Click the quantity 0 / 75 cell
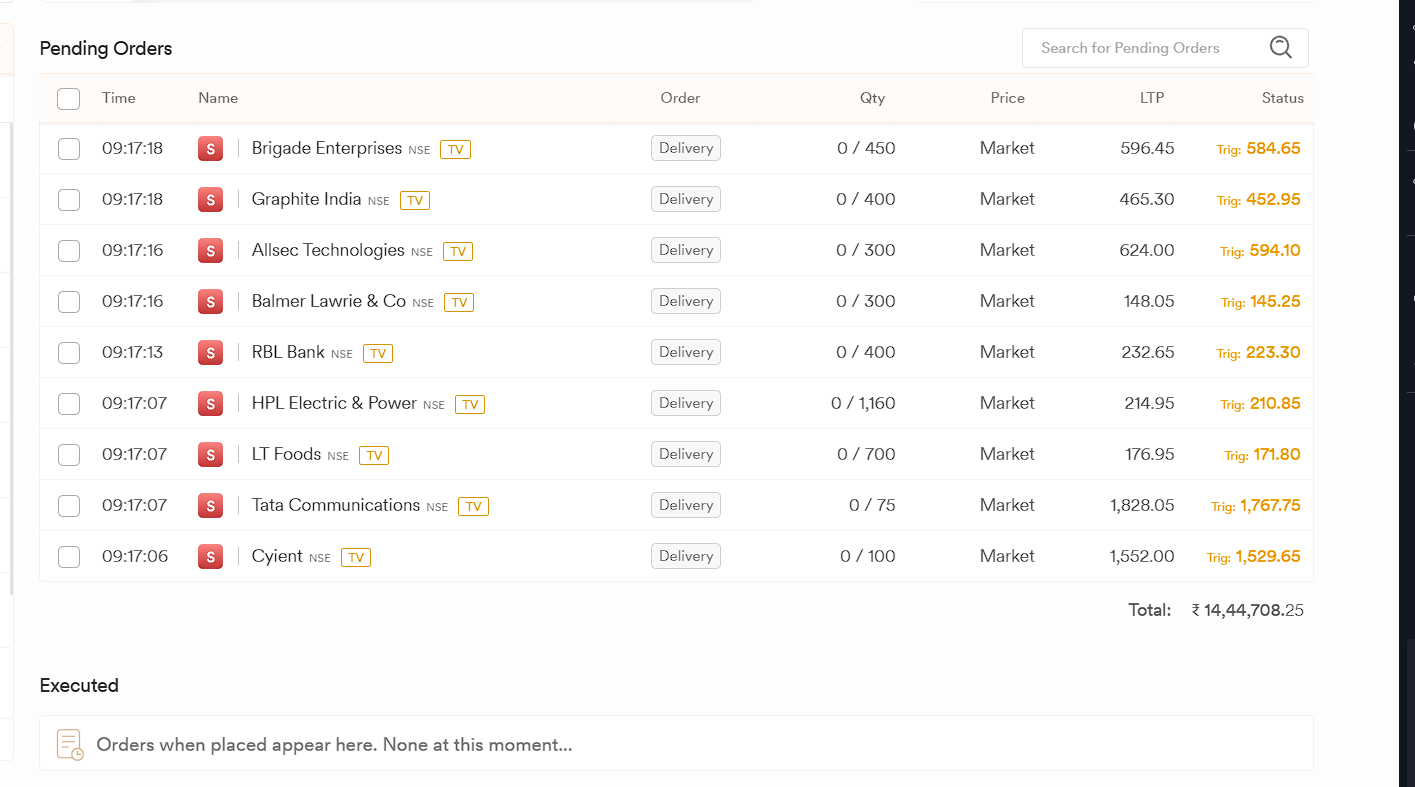Viewport: 1415px width, 787px height. tap(872, 505)
